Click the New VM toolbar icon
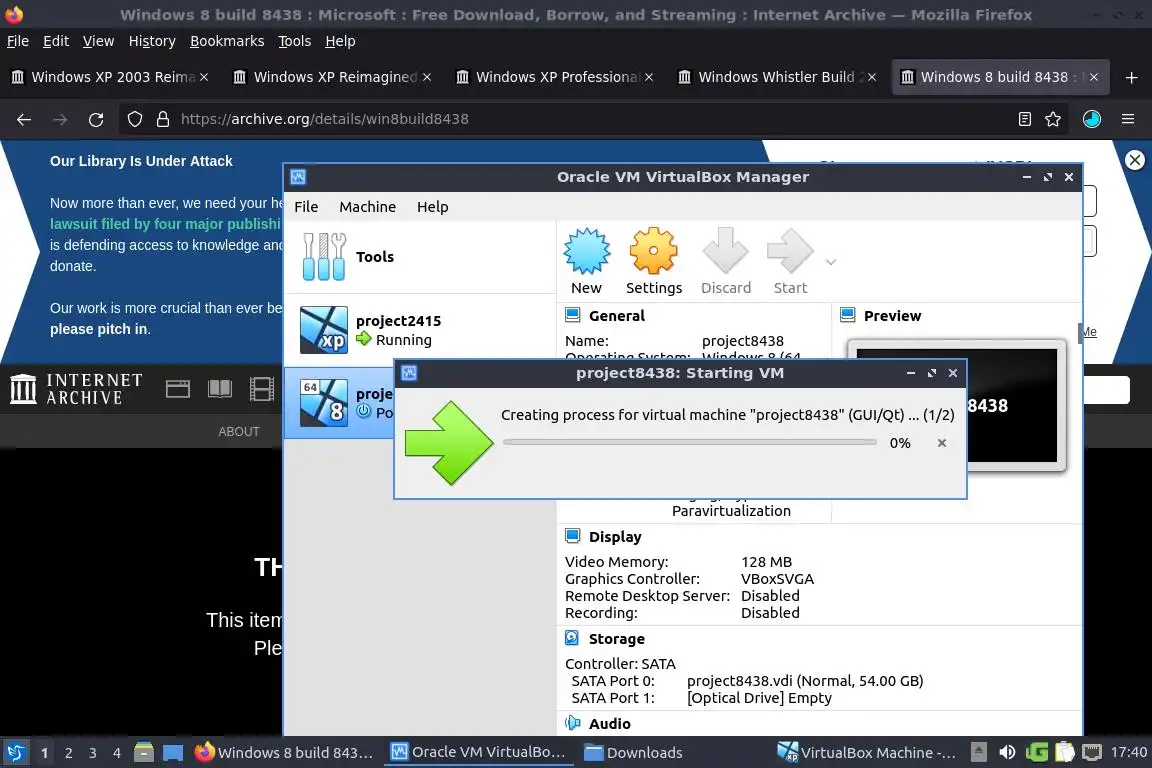This screenshot has width=1152, height=768. coord(586,251)
